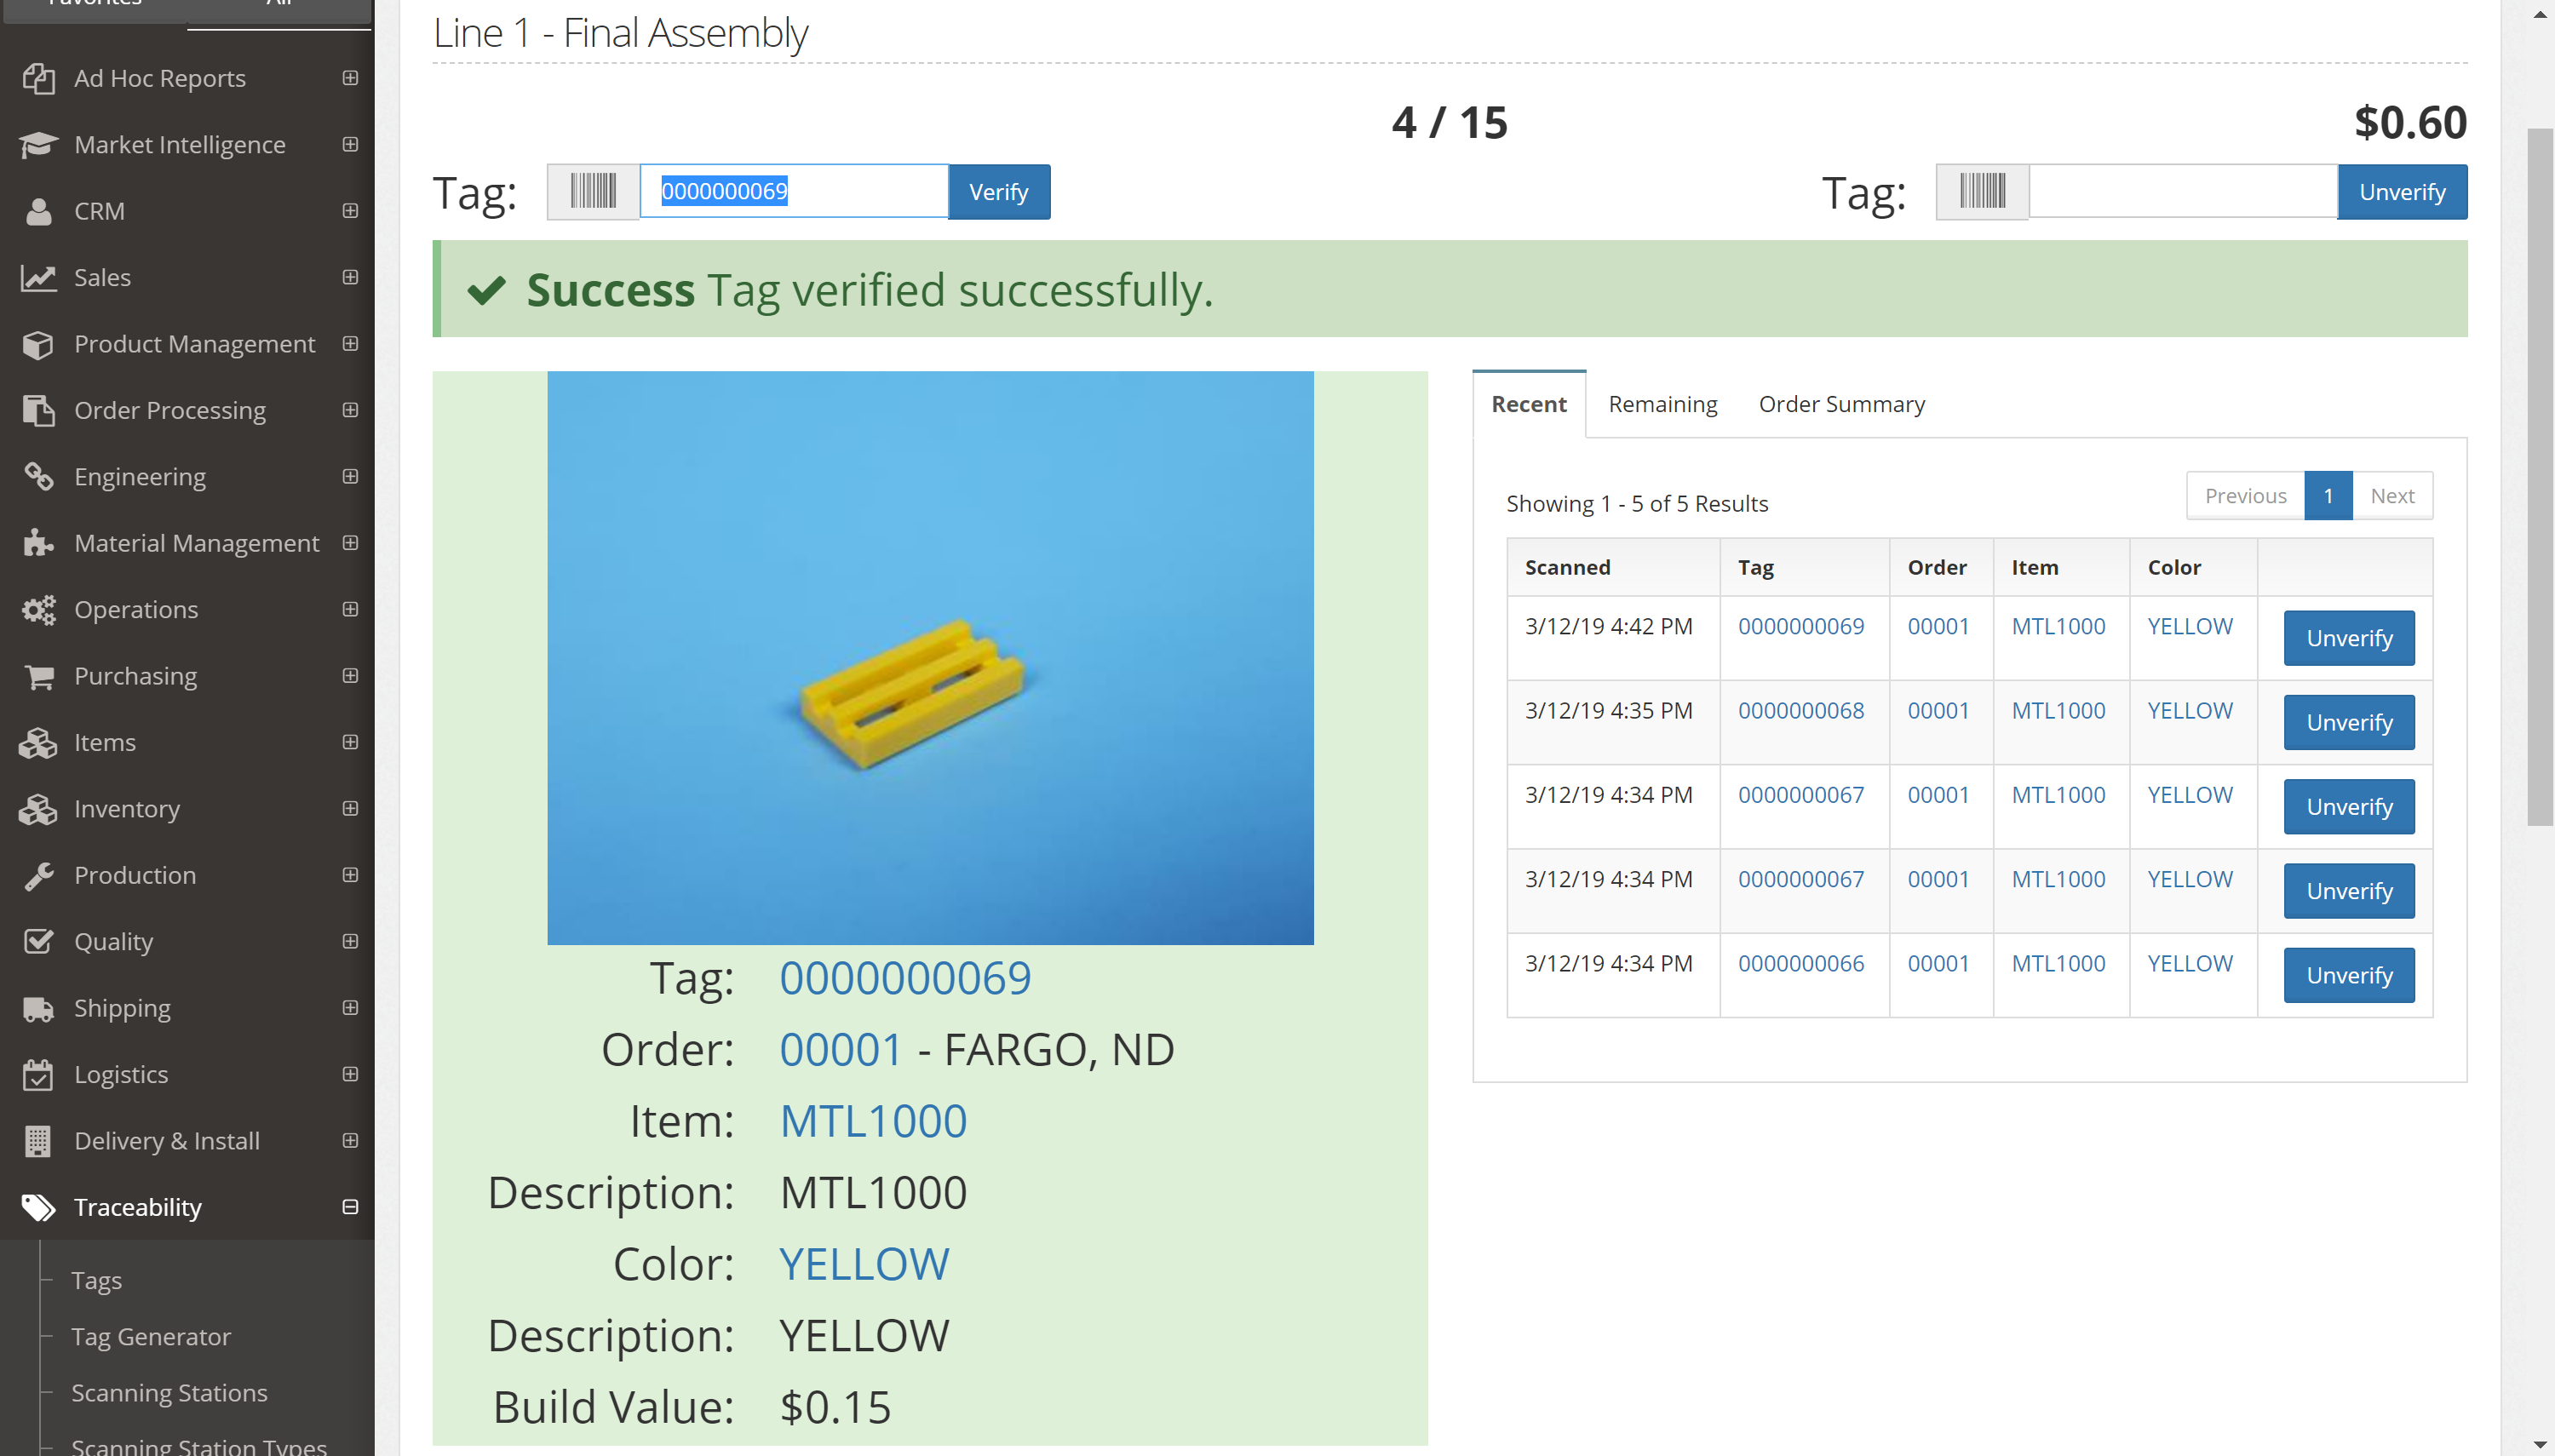
Task: Switch to the Recent tab
Action: [x=1529, y=404]
